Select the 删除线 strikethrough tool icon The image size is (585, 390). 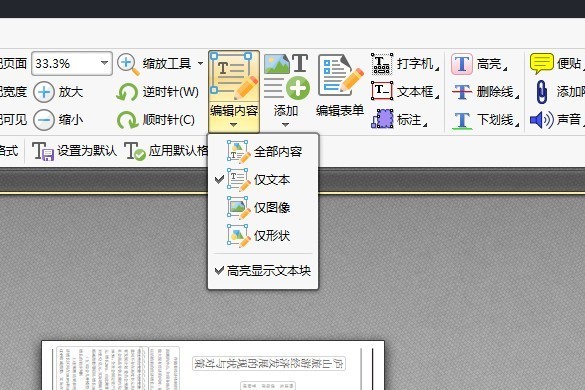point(462,91)
